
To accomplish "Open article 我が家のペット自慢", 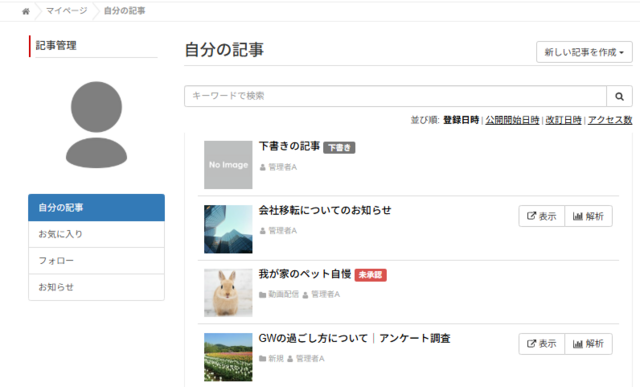I will click(305, 274).
